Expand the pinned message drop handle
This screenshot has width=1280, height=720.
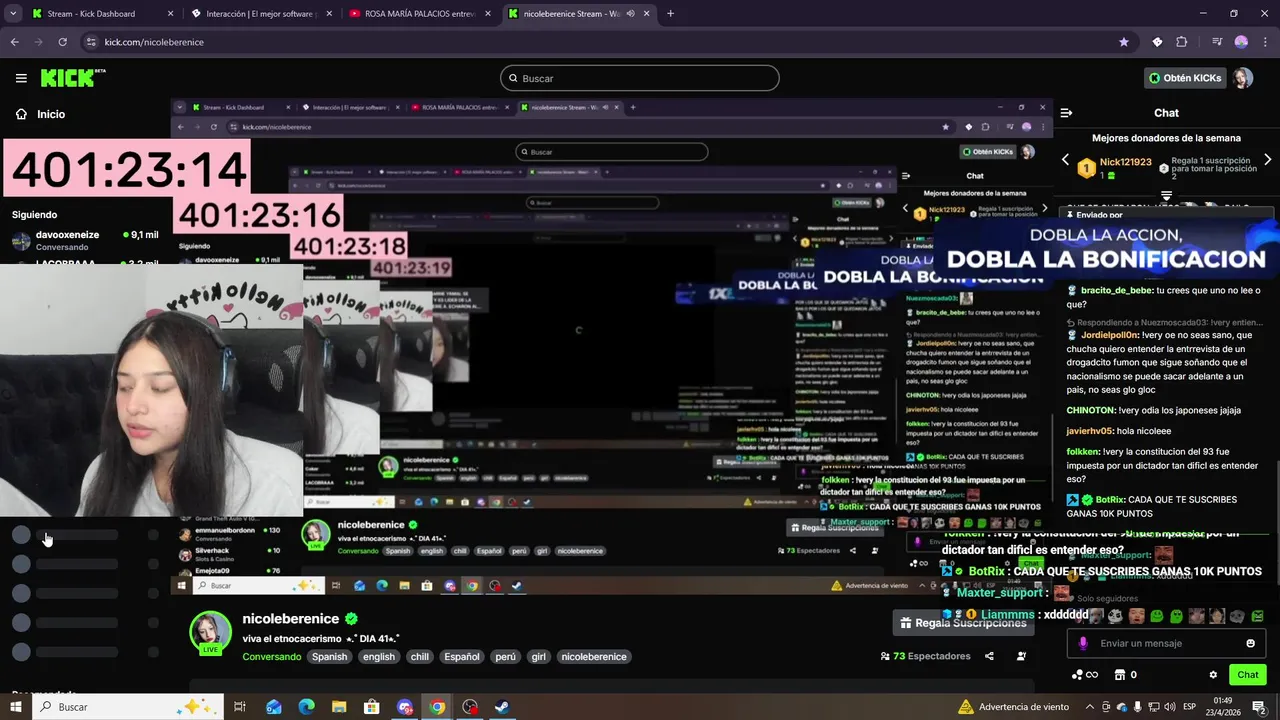(1166, 195)
